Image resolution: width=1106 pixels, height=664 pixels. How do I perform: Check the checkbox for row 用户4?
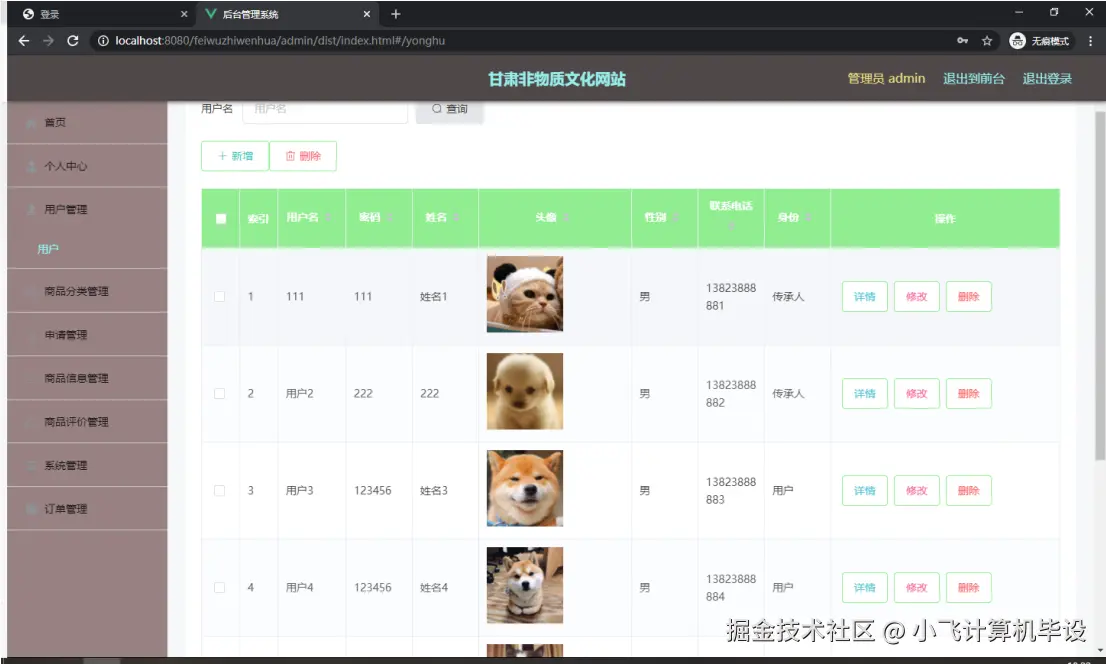coord(219,587)
